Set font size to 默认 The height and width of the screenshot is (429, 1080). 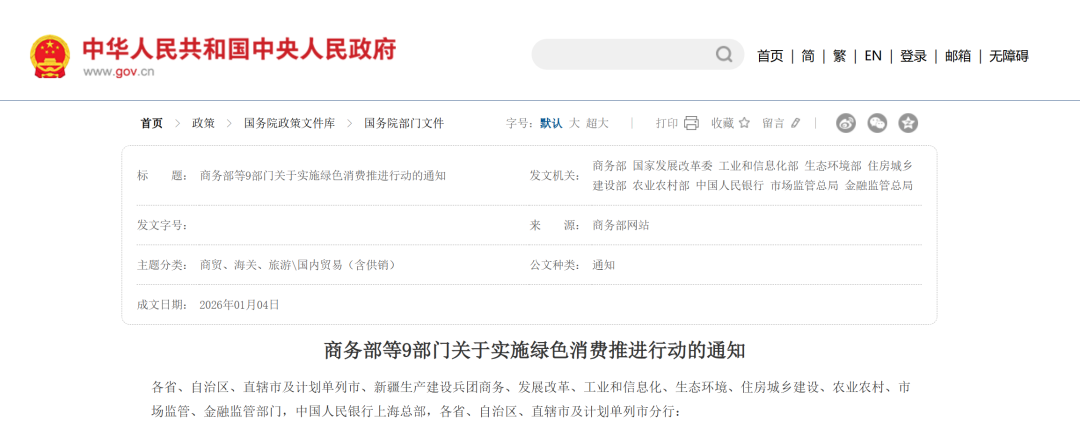pyautogui.click(x=551, y=123)
